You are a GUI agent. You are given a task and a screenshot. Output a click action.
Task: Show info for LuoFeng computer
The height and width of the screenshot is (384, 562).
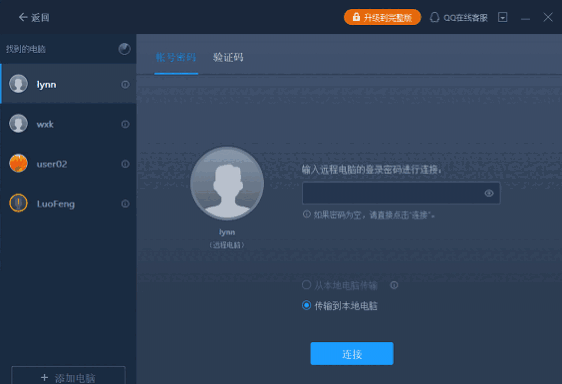pyautogui.click(x=125, y=204)
